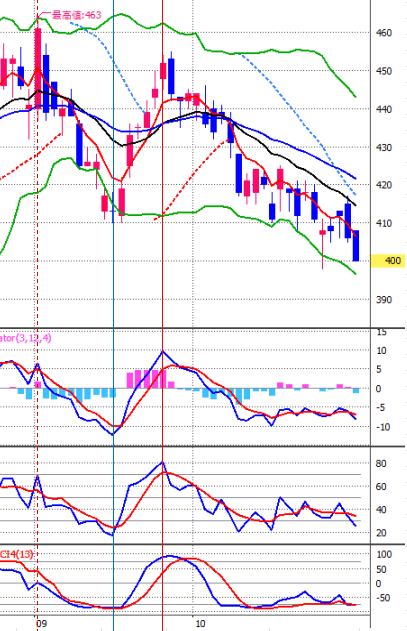This screenshot has height=631, width=407.
Task: Click the last blue candlestick ending at 400
Action: (x=356, y=246)
